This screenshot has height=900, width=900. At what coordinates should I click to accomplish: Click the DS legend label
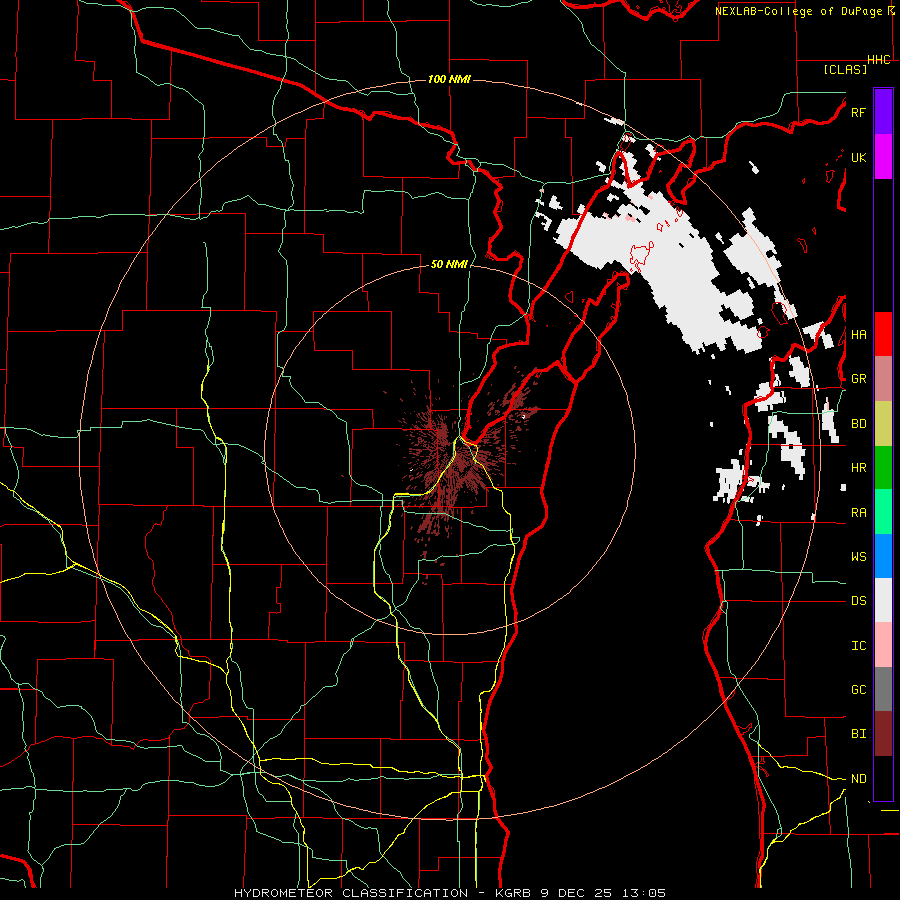858,601
